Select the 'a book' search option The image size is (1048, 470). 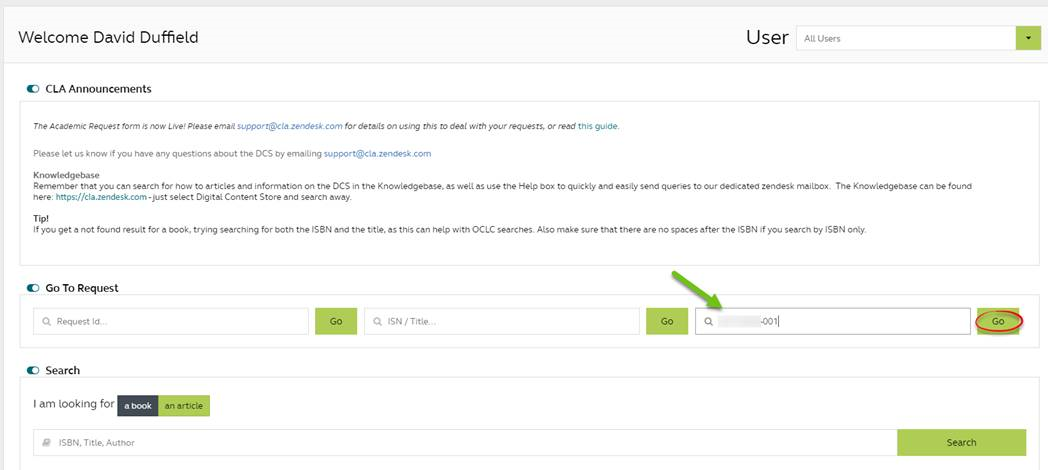[x=138, y=406]
